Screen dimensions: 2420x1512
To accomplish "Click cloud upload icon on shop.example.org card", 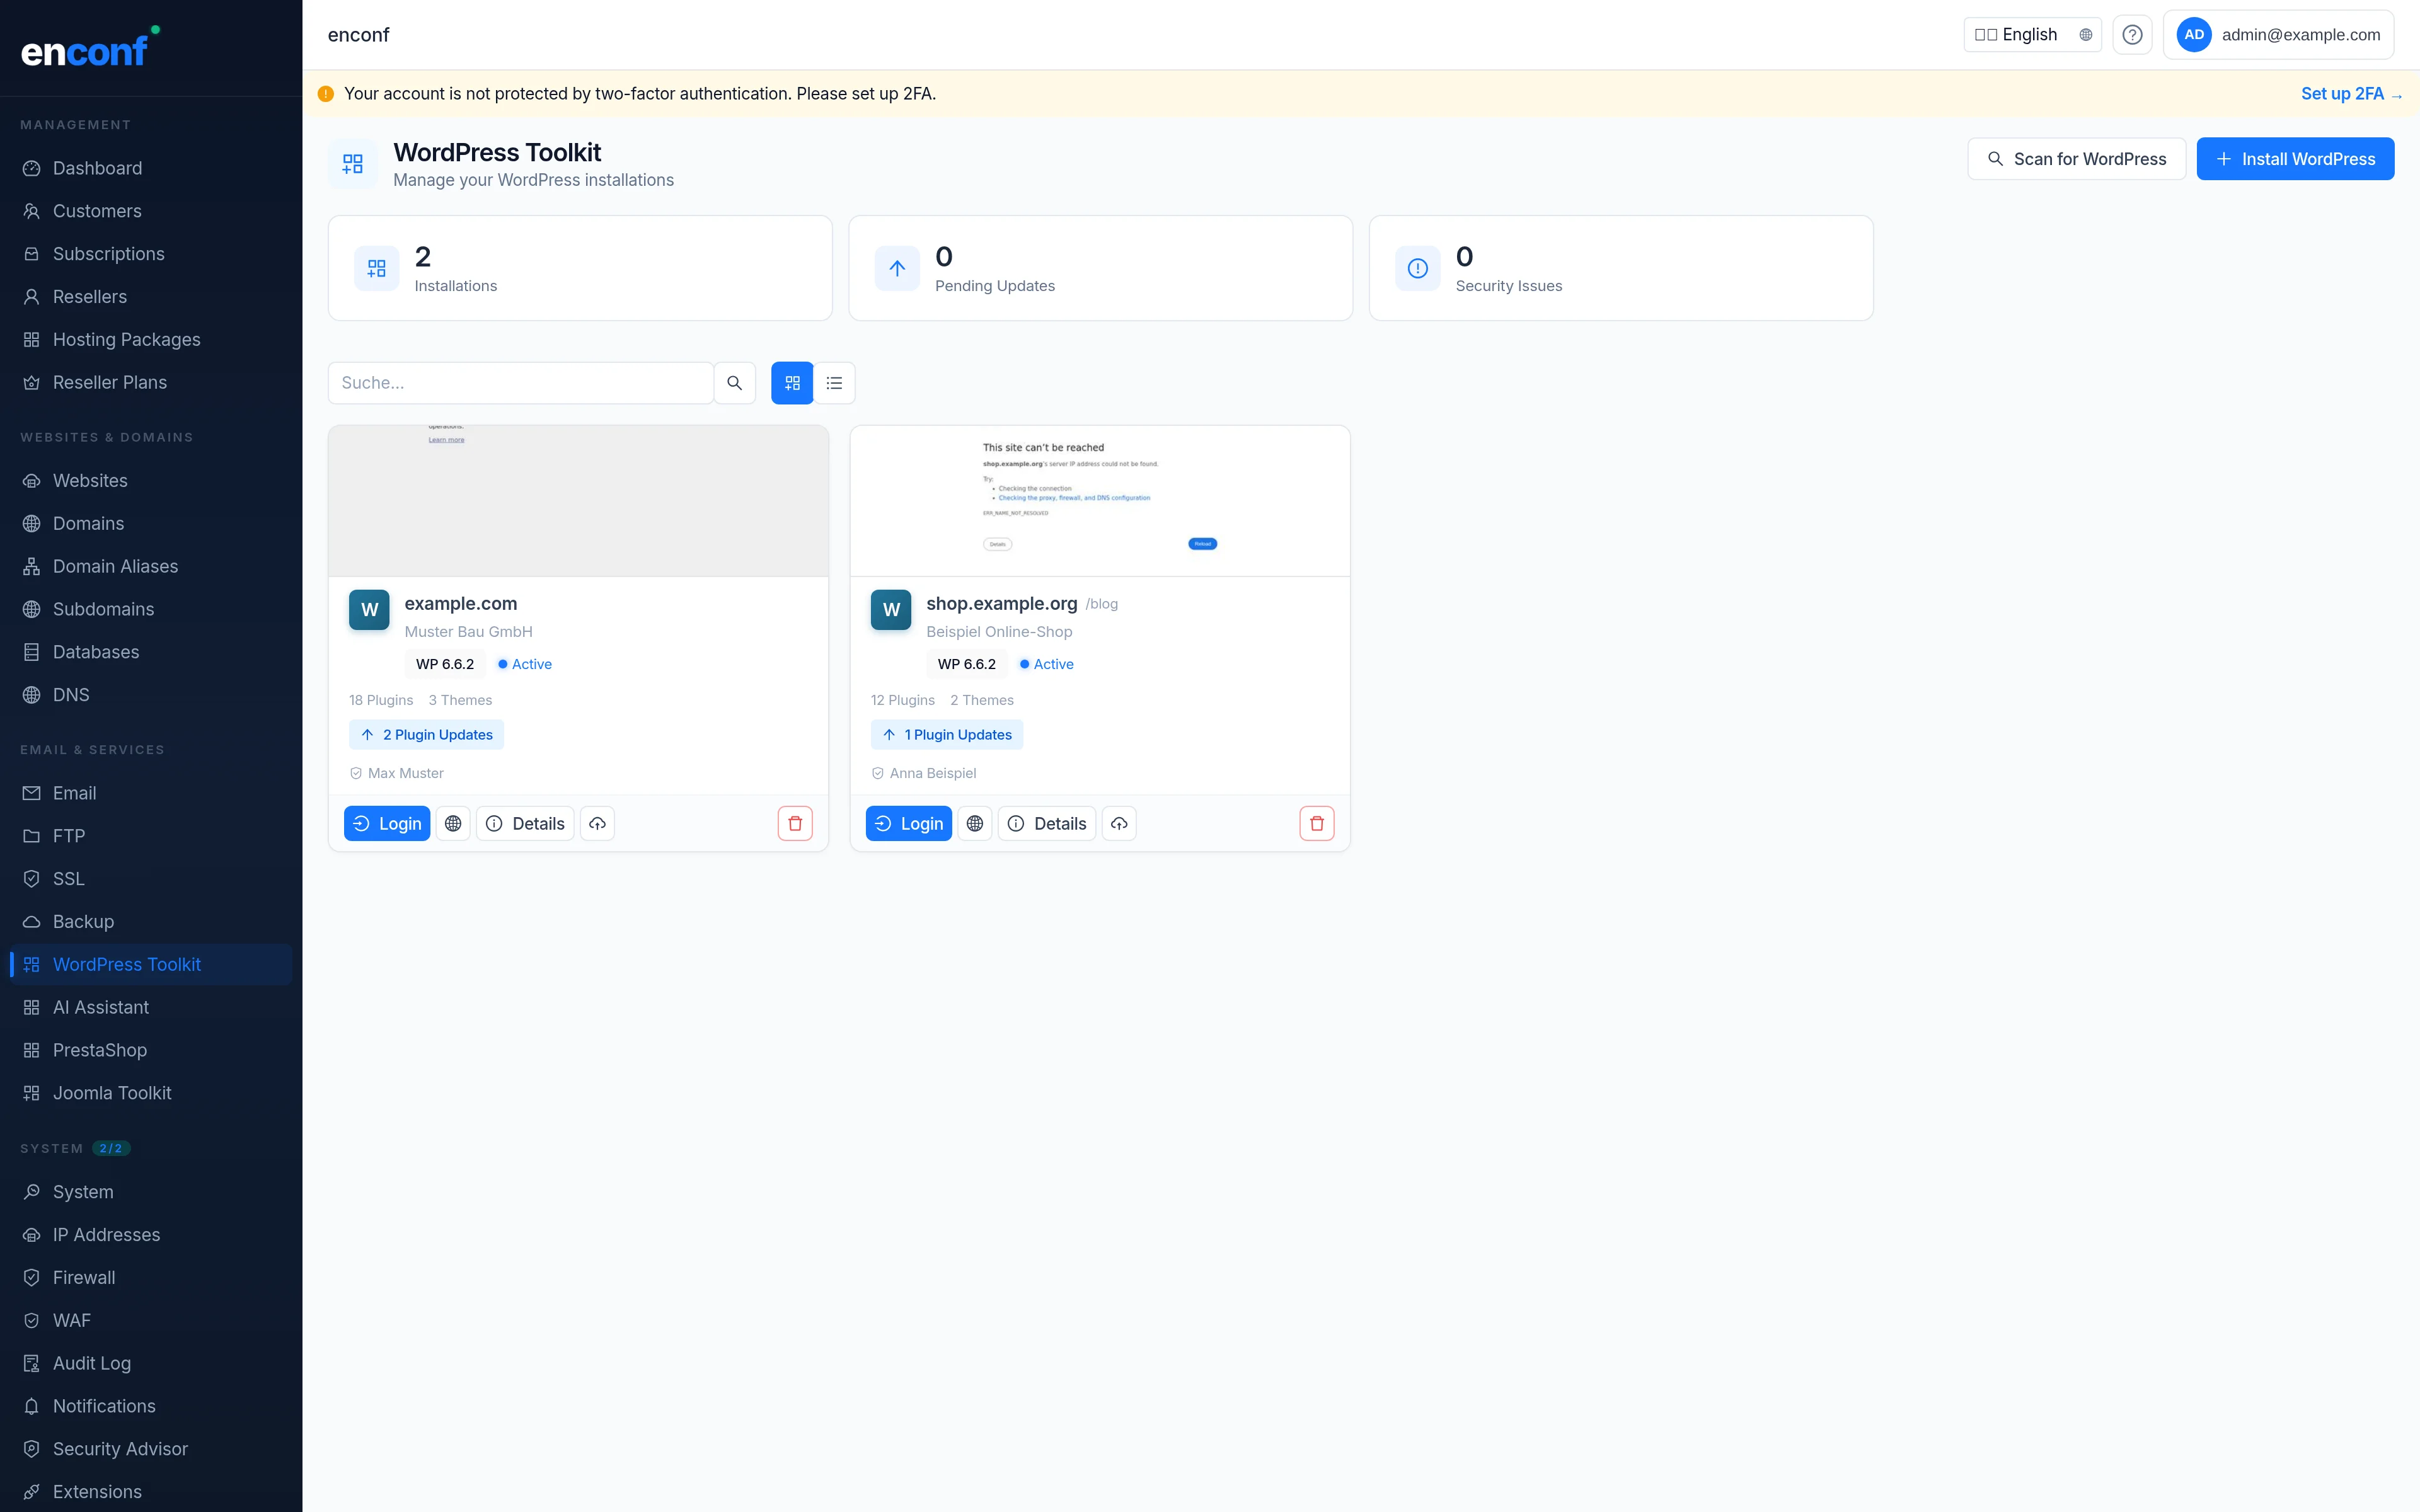I will click(1119, 824).
